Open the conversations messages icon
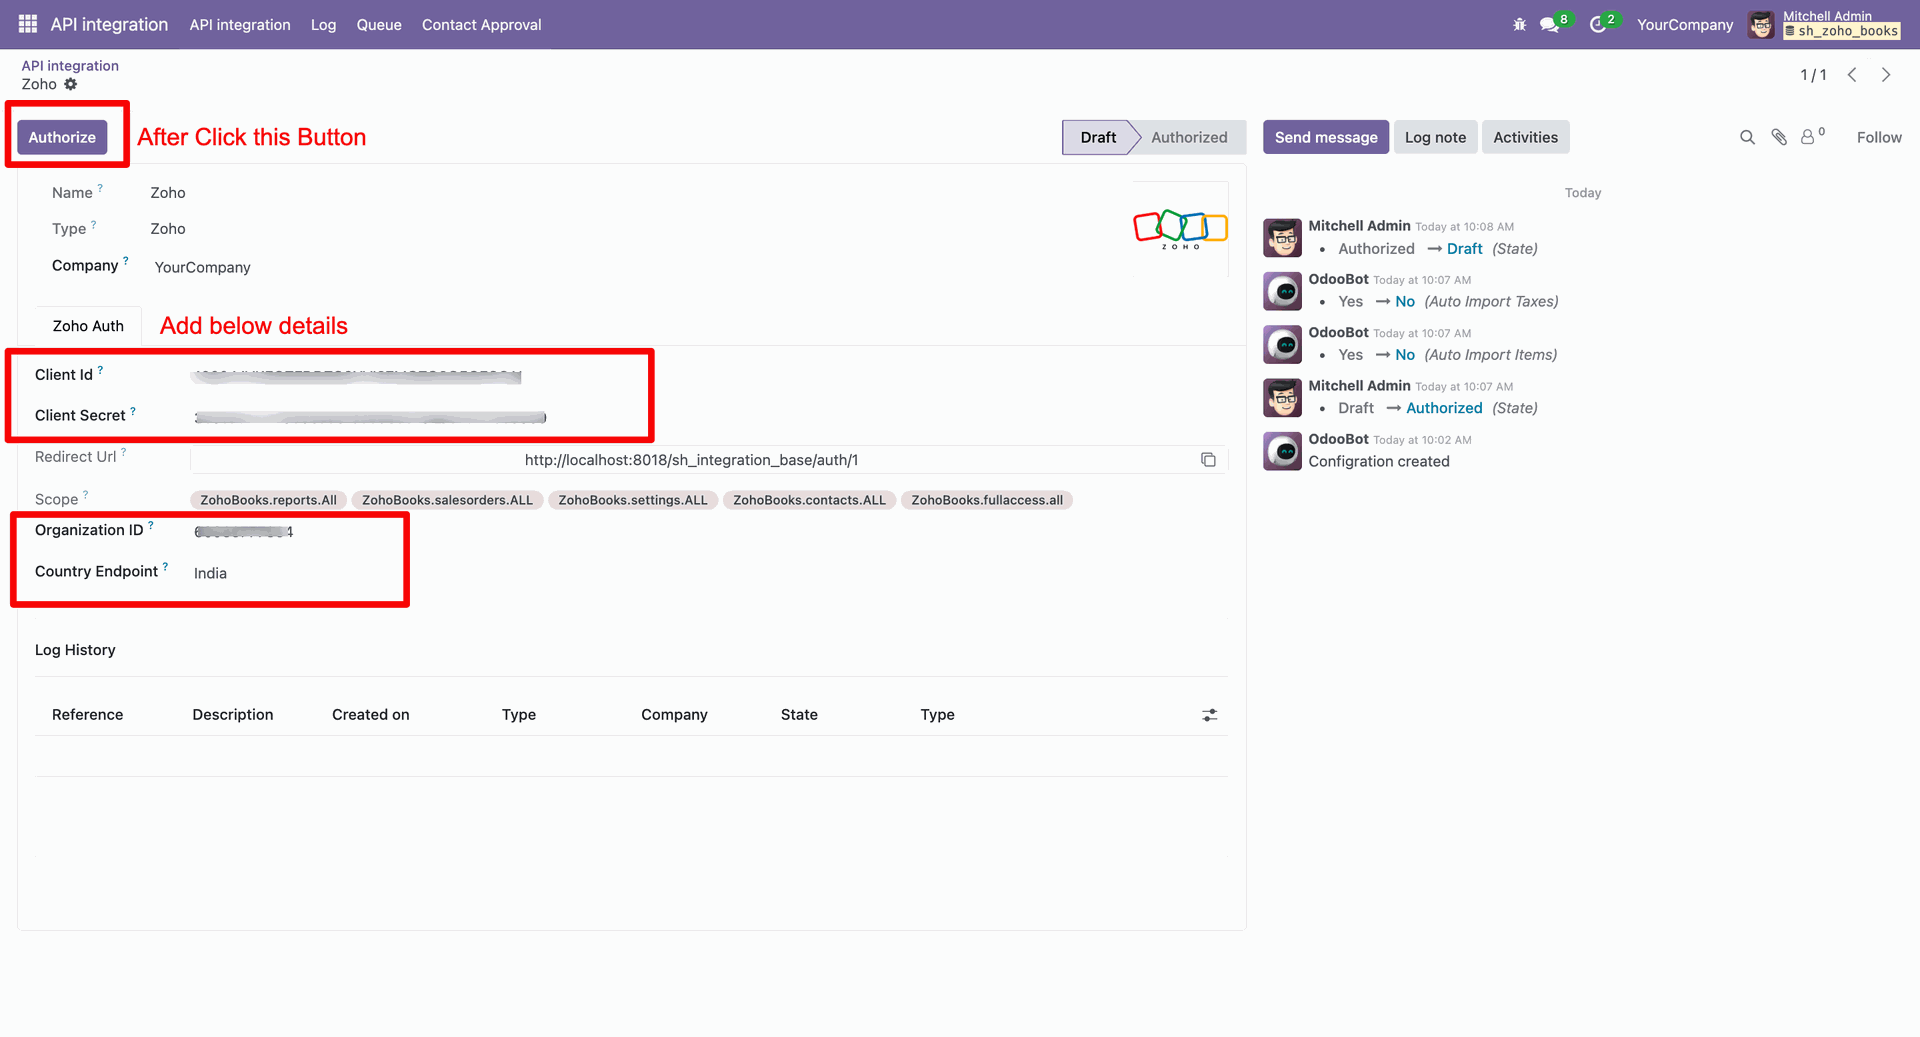 pos(1551,24)
